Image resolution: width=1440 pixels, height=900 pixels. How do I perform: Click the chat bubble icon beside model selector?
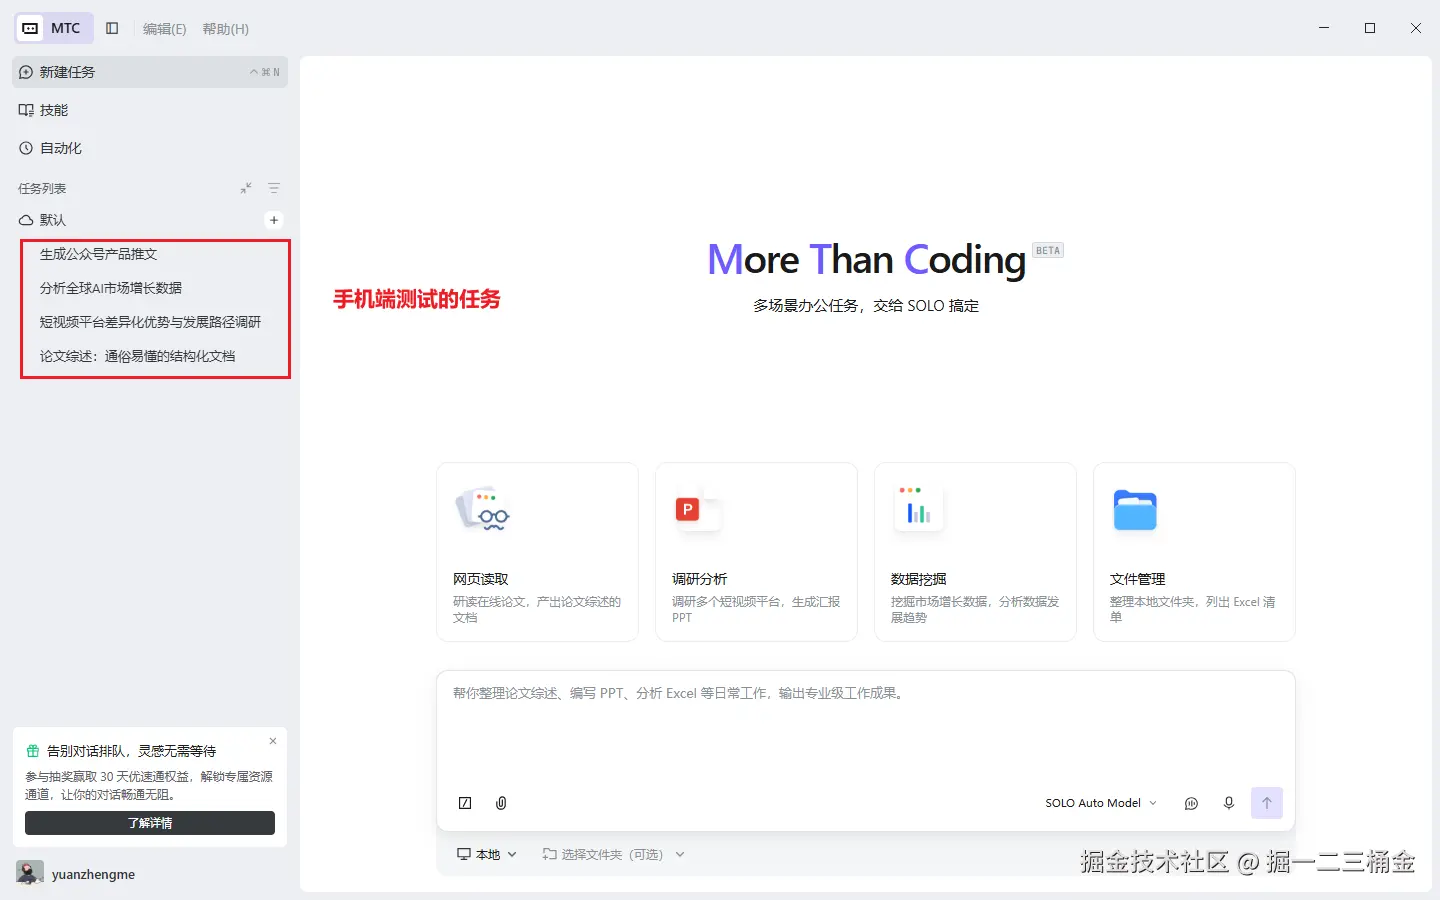point(1191,803)
